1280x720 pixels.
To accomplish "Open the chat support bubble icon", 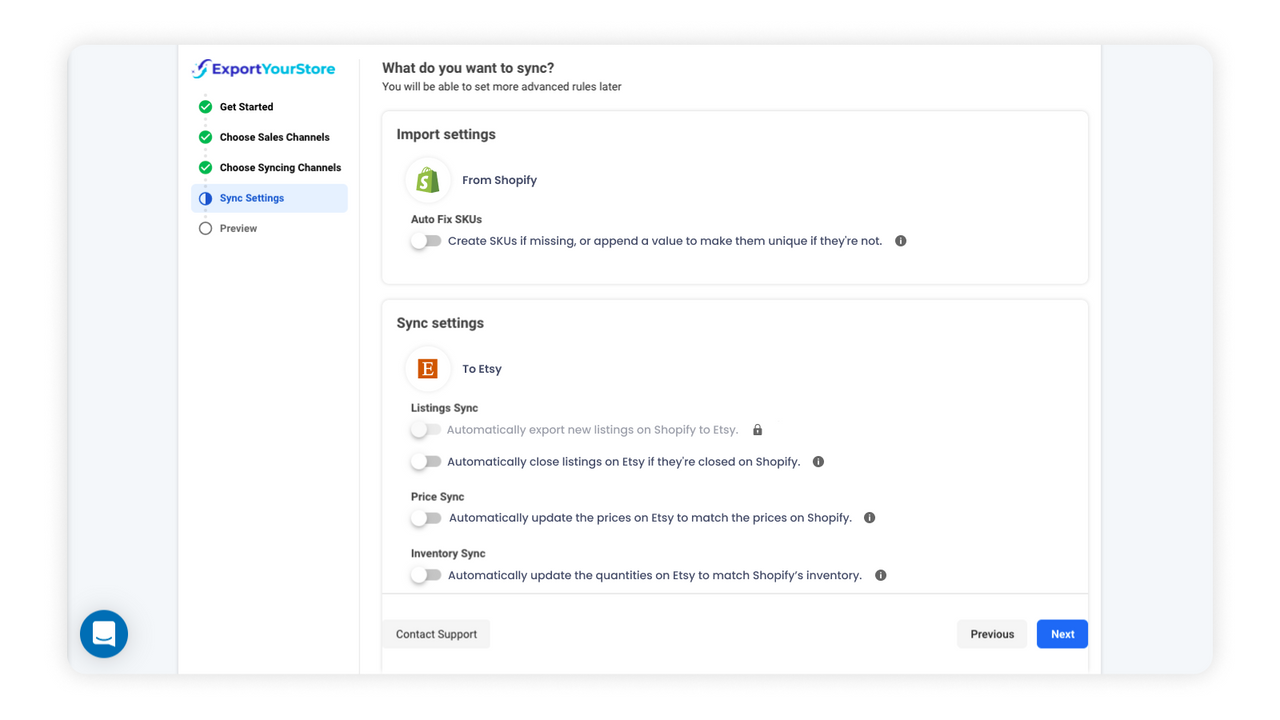I will click(x=104, y=634).
